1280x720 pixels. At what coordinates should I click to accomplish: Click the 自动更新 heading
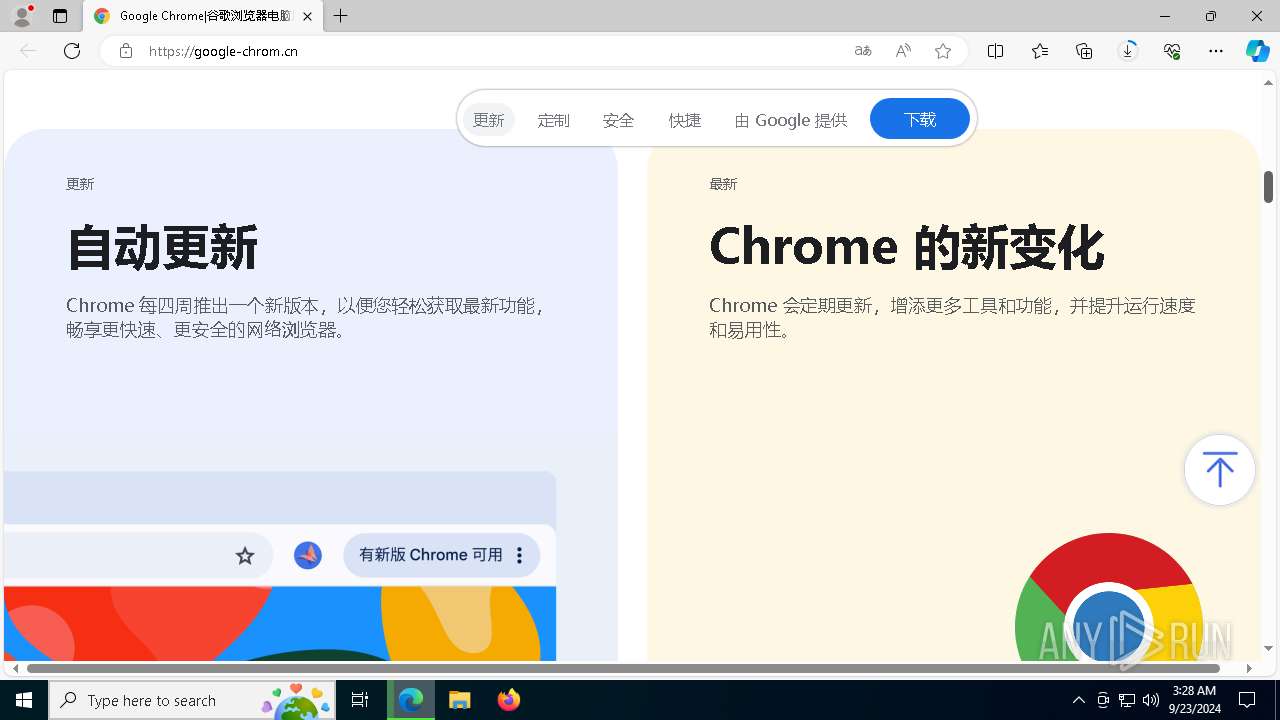pos(162,247)
